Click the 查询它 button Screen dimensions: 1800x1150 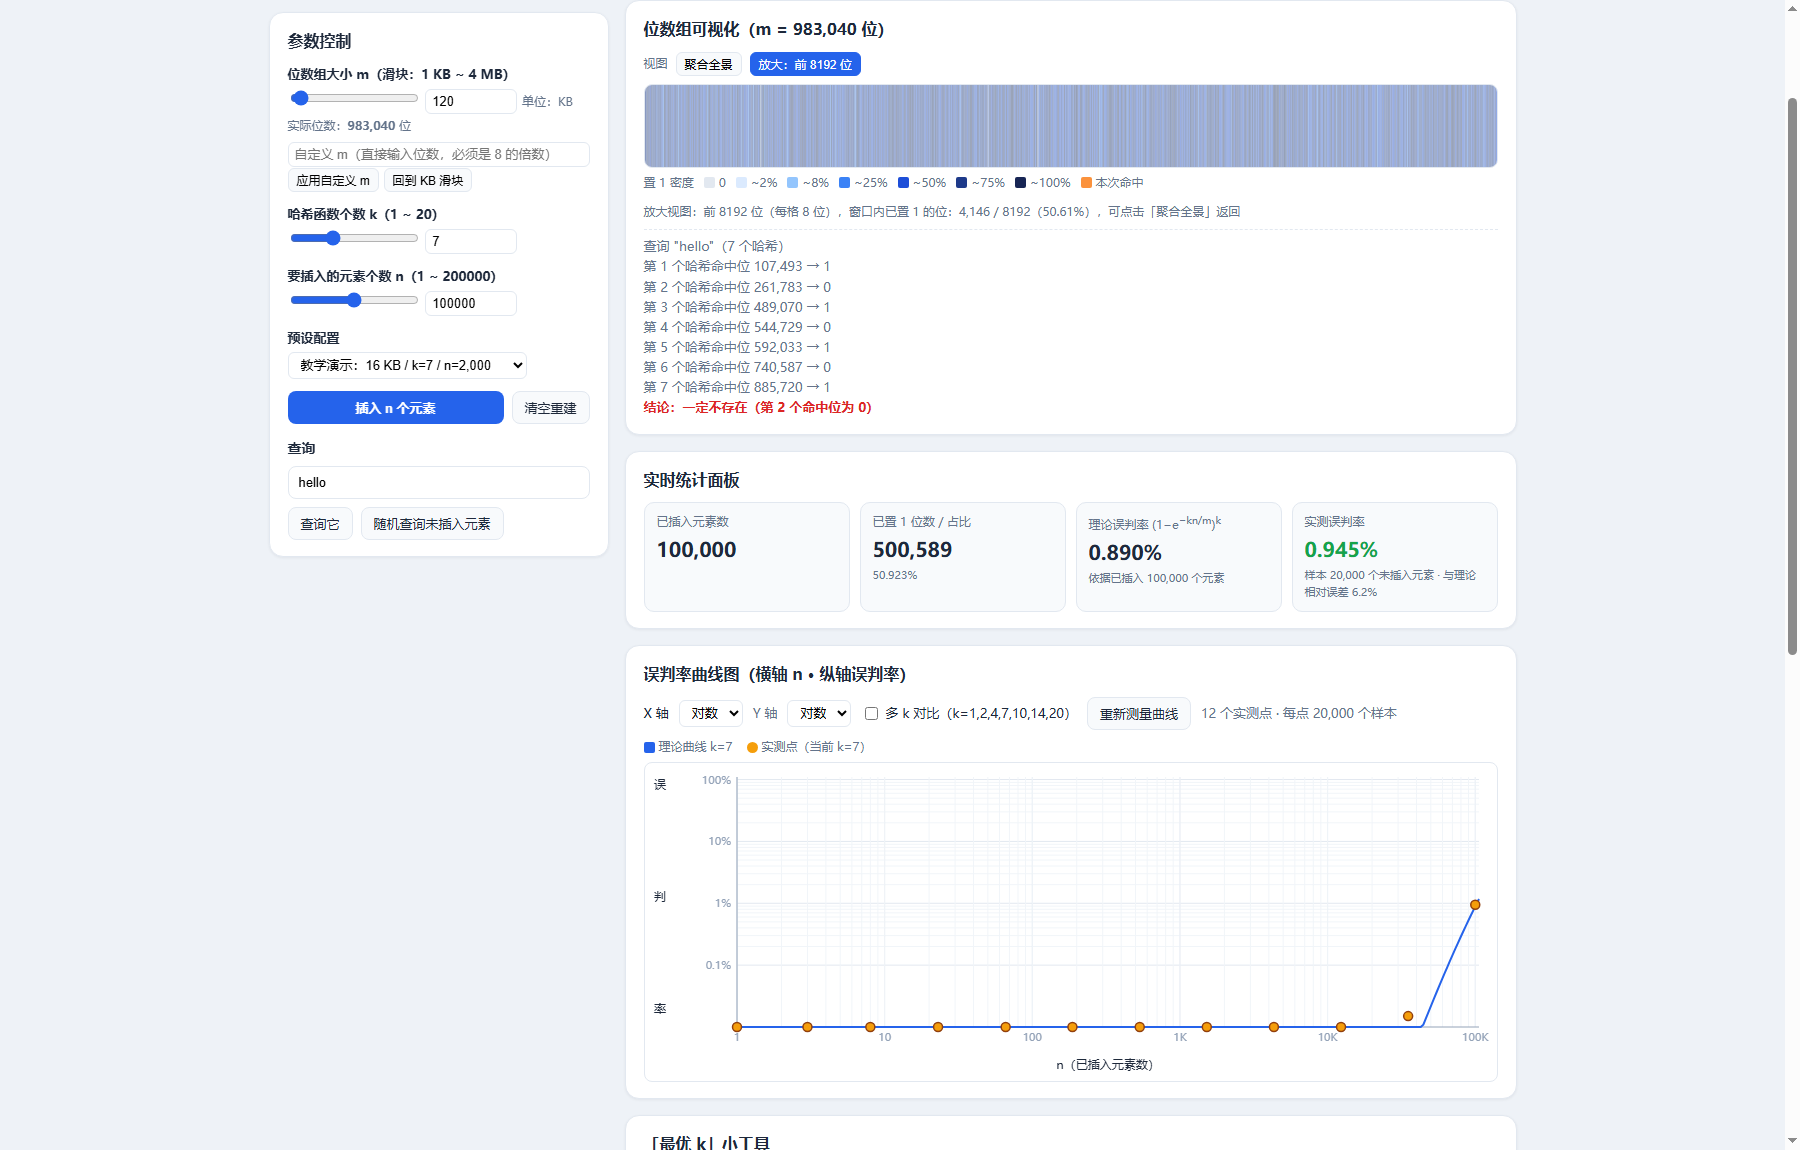[320, 524]
